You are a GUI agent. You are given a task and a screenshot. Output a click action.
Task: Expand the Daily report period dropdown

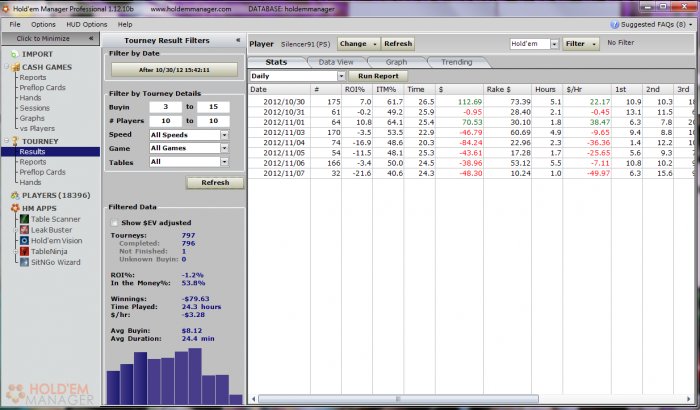pyautogui.click(x=341, y=76)
